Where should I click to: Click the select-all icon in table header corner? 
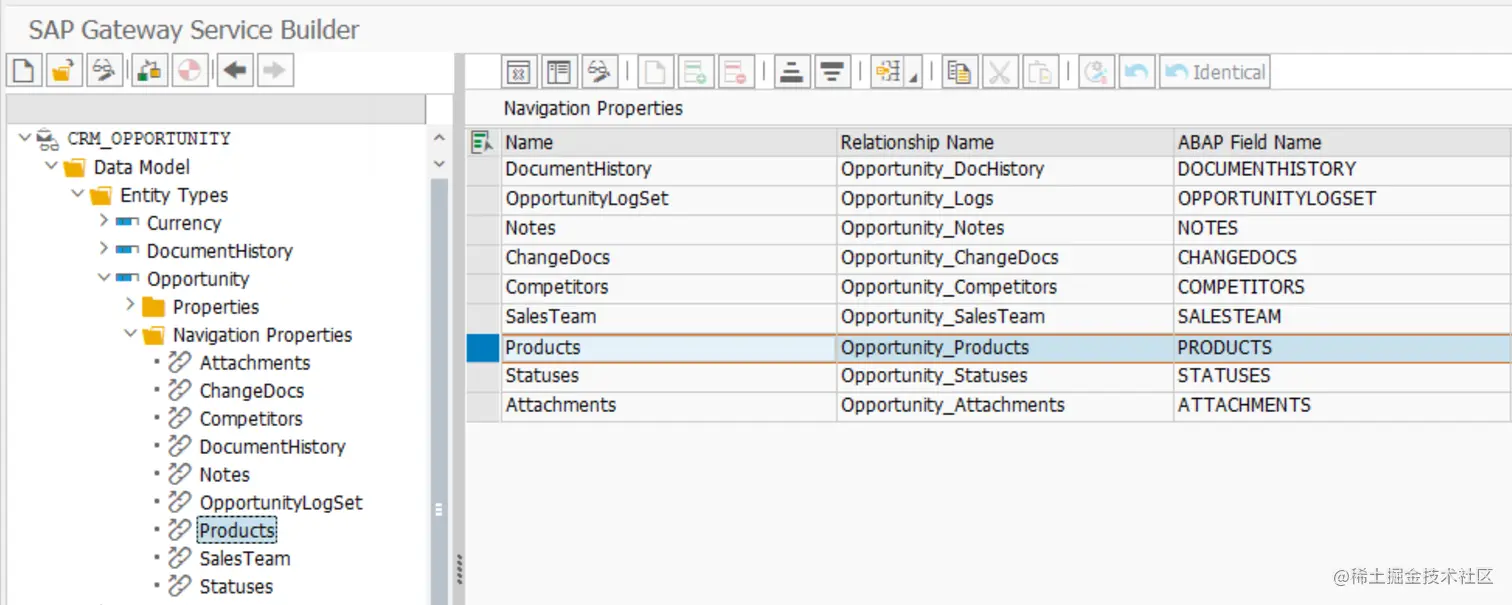click(482, 142)
